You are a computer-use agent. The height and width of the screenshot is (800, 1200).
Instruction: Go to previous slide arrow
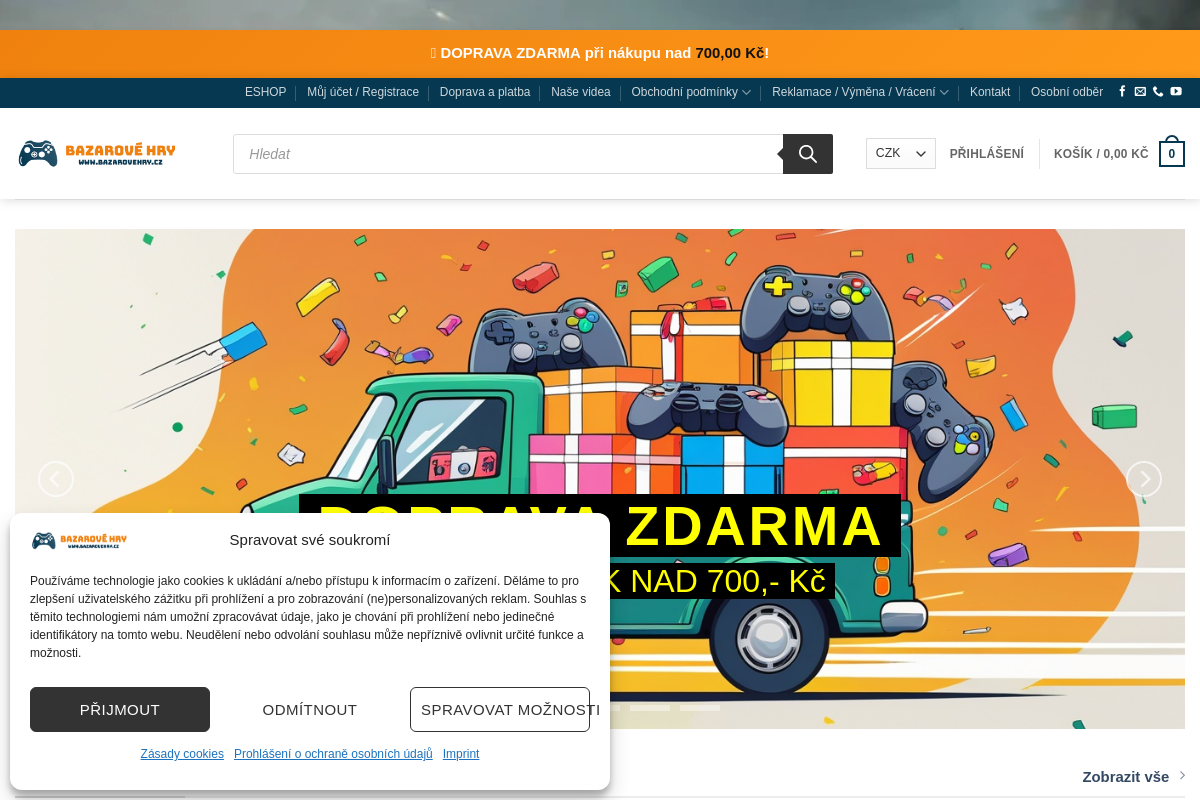pos(56,479)
